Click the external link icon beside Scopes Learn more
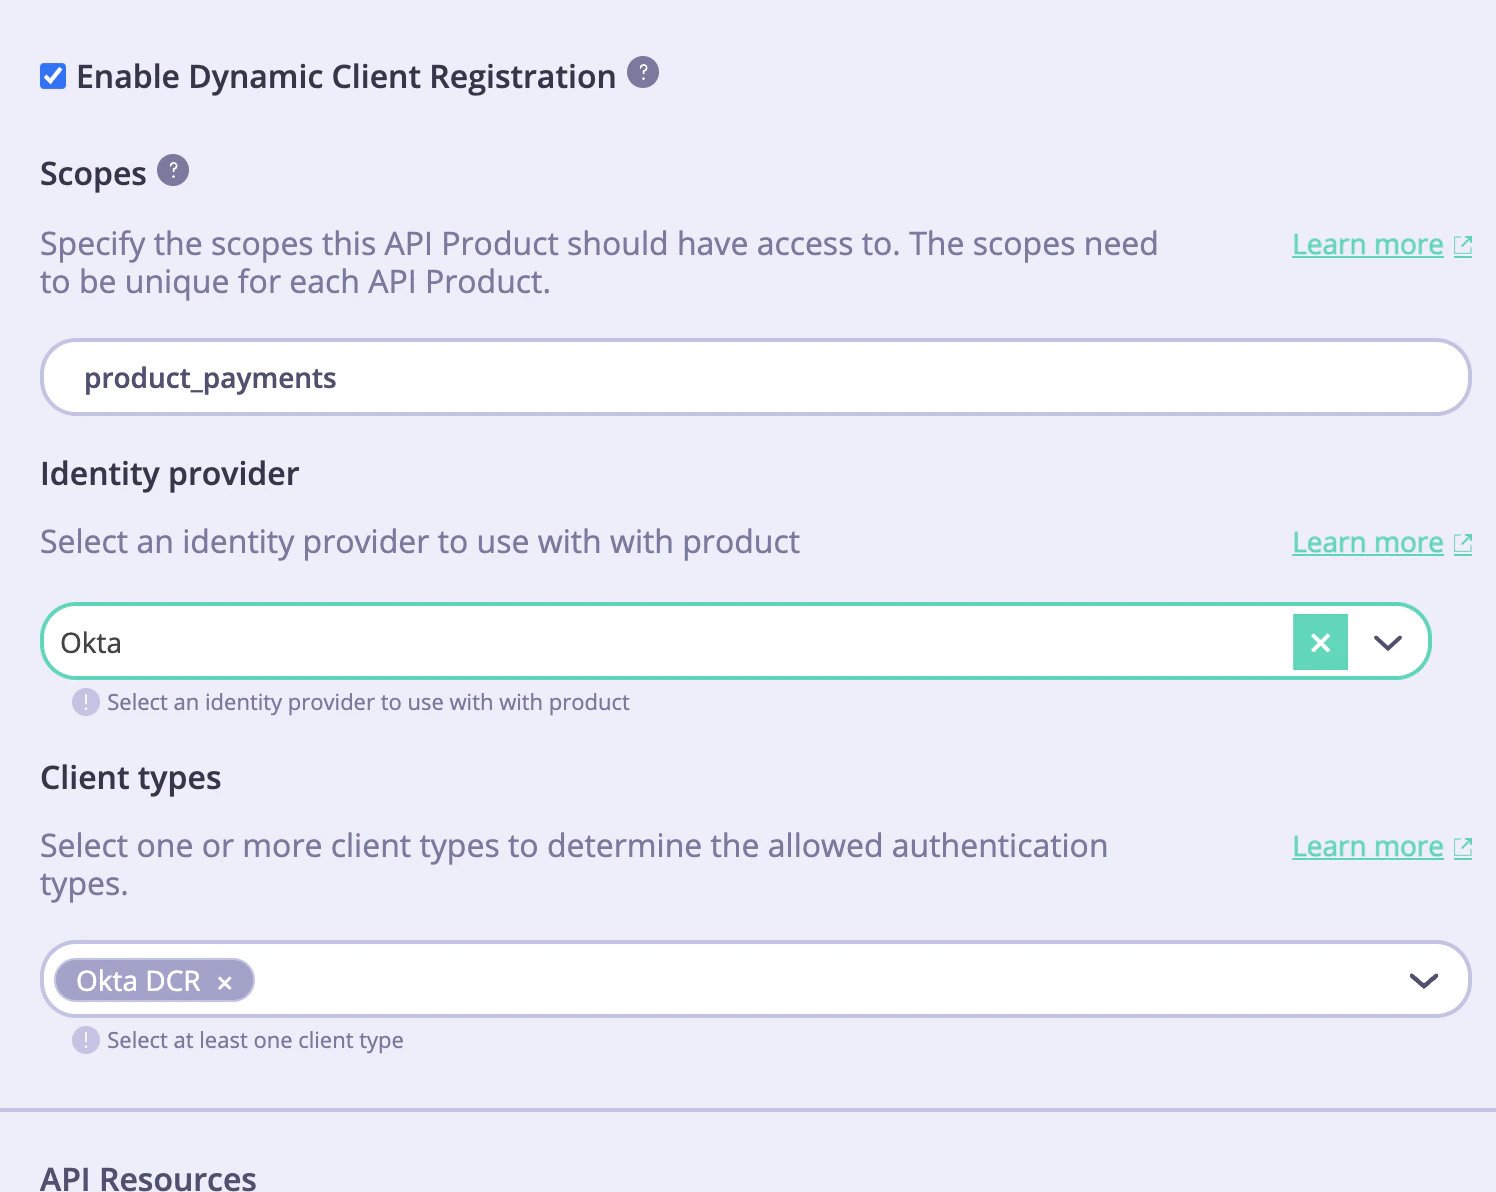The height and width of the screenshot is (1192, 1496). pos(1463,245)
